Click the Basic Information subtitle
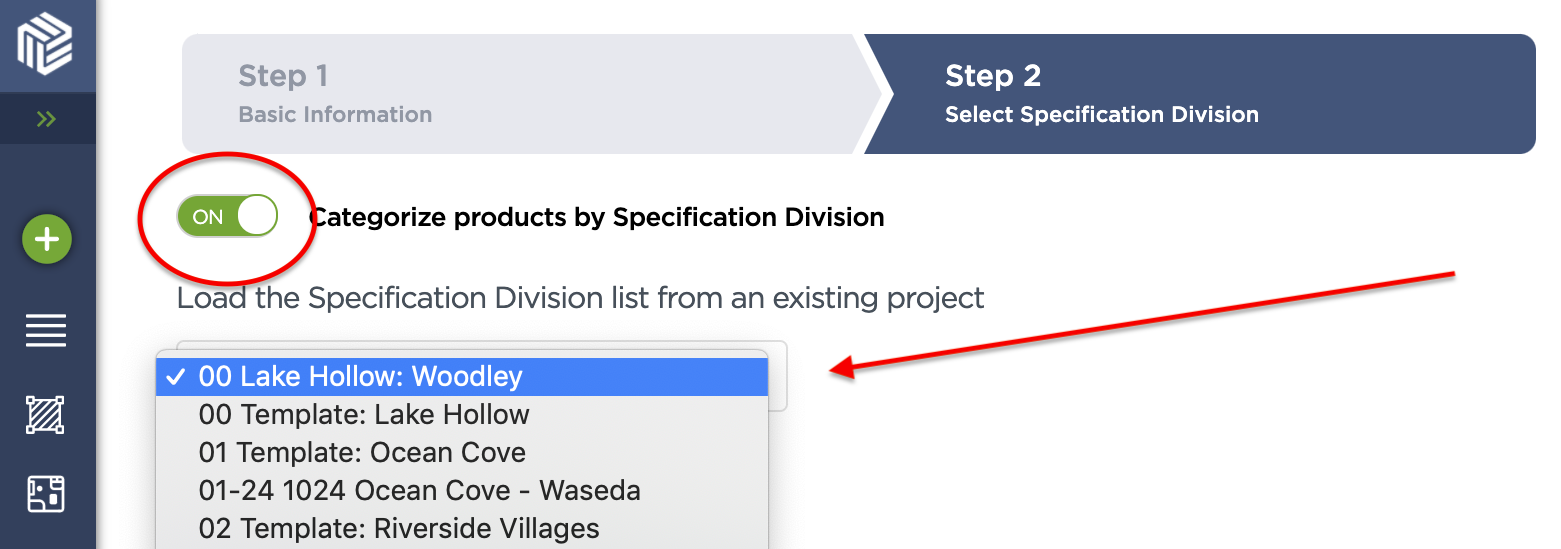Image resolution: width=1561 pixels, height=549 pixels. click(335, 114)
